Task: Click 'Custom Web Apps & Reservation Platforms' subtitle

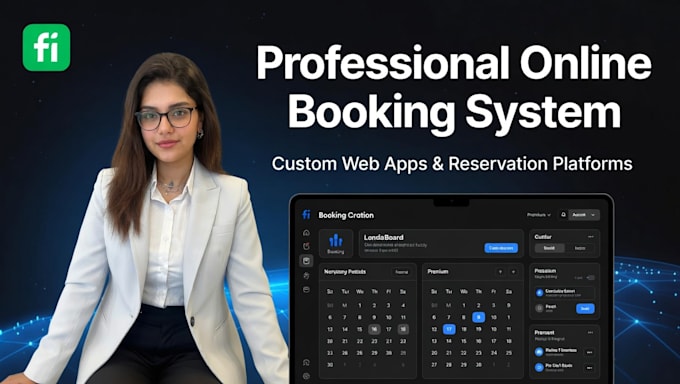Action: (x=452, y=164)
